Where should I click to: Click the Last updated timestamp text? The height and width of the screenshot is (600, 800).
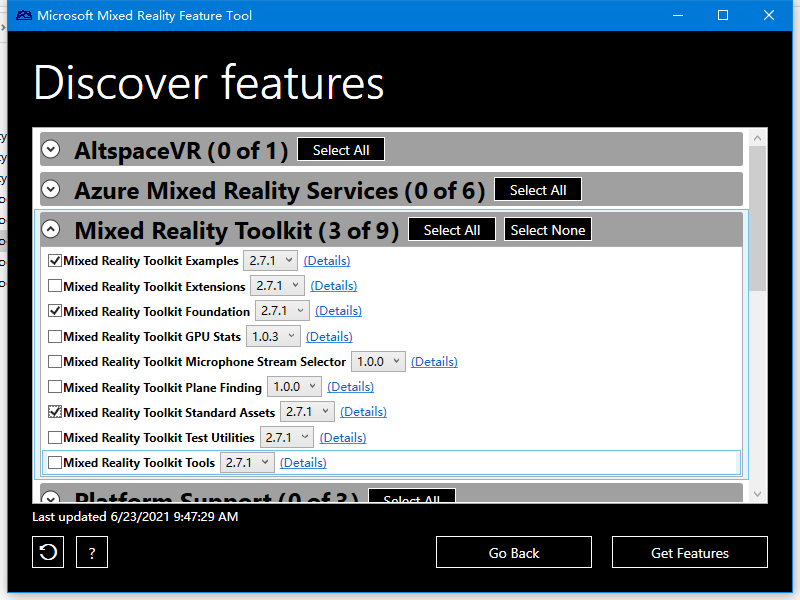[x=135, y=517]
